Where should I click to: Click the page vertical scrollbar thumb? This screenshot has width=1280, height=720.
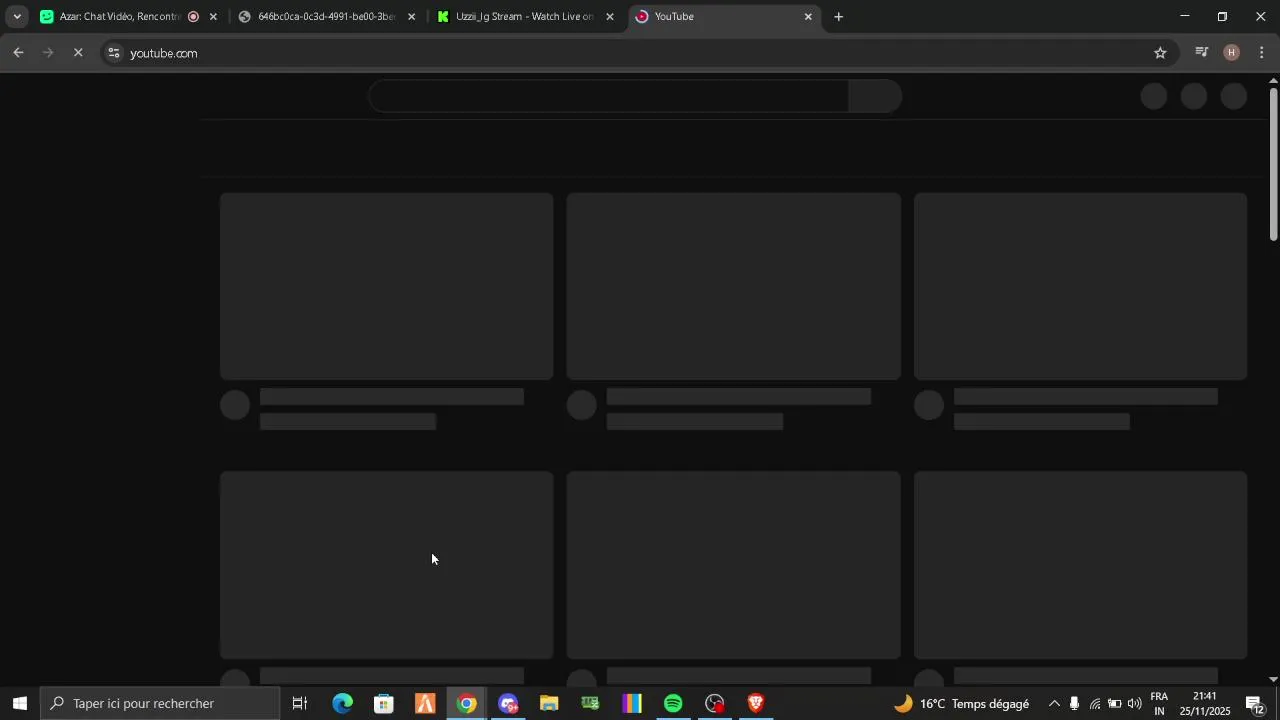[1273, 164]
